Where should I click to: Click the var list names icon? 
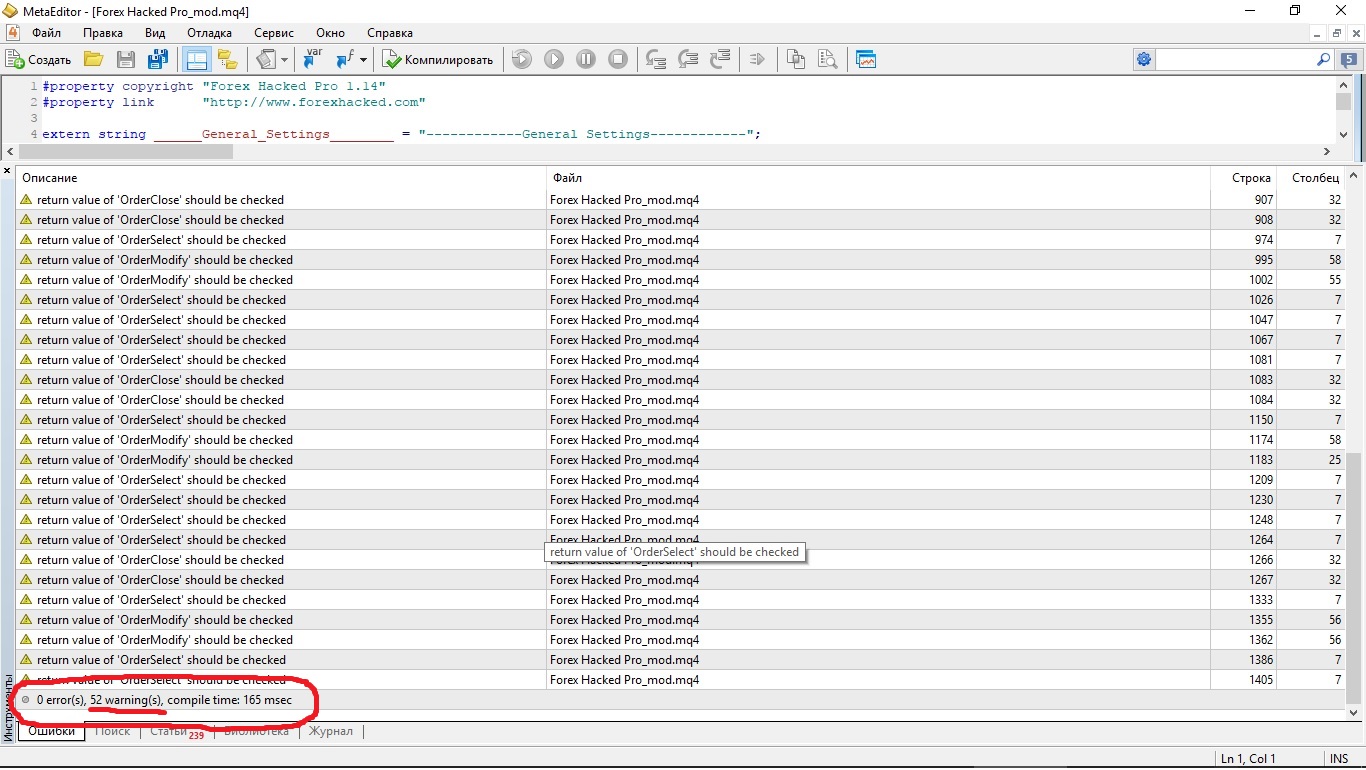(x=313, y=60)
